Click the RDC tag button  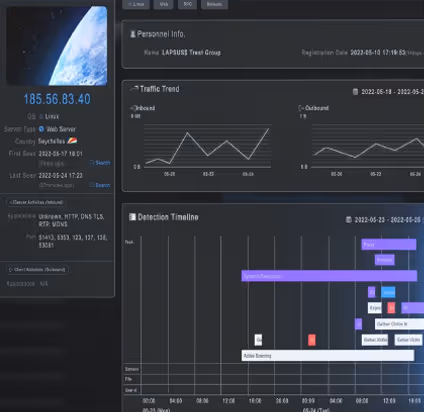[x=187, y=4]
